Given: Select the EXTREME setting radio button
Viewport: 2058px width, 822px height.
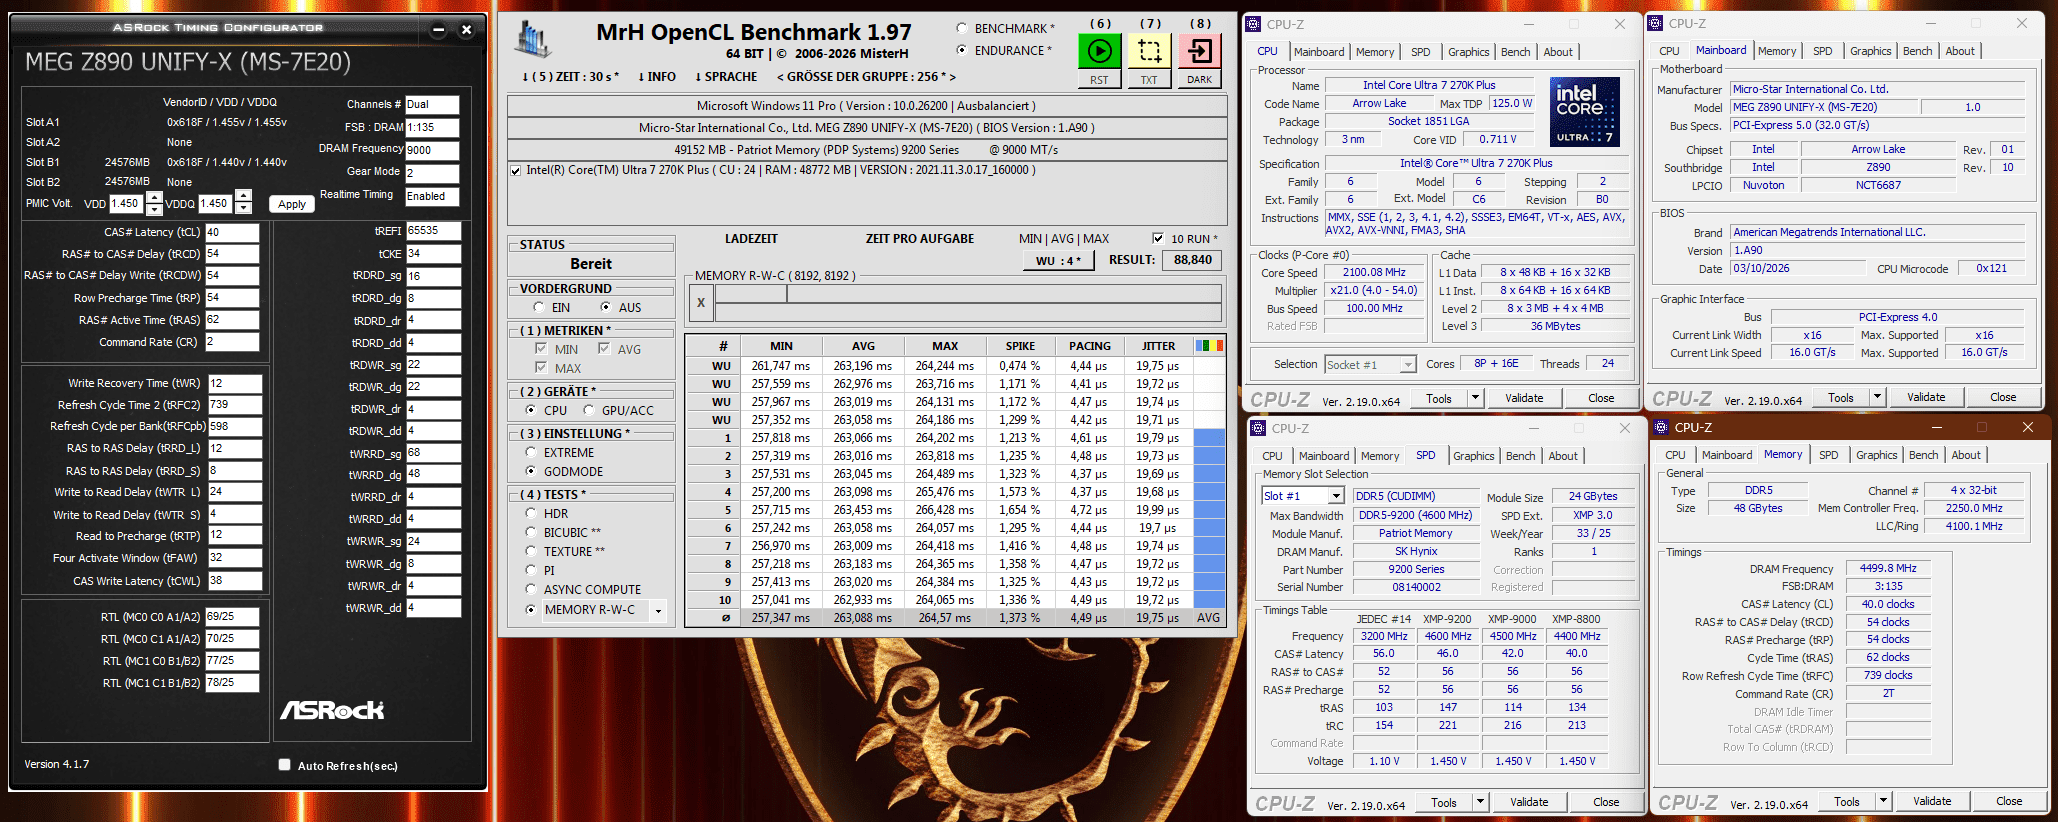Looking at the screenshot, I should (531, 452).
